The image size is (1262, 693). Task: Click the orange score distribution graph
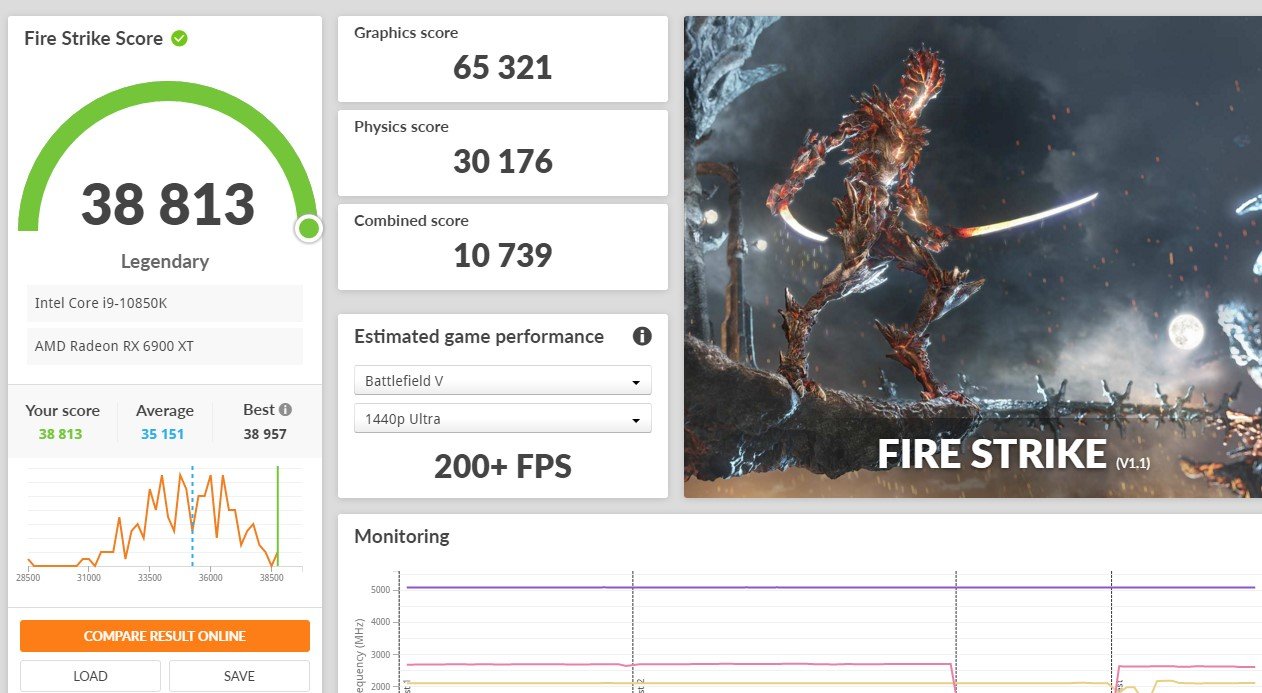click(153, 518)
